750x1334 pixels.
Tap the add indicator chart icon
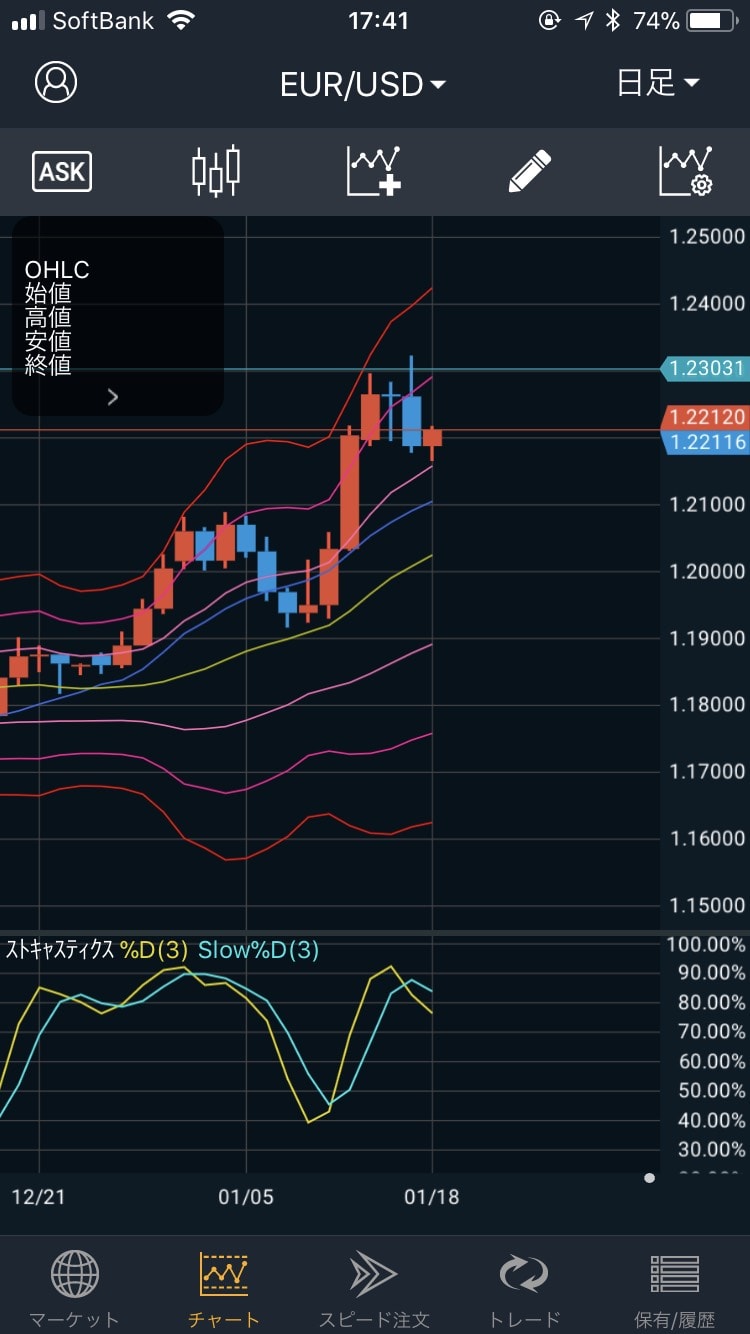click(x=374, y=171)
